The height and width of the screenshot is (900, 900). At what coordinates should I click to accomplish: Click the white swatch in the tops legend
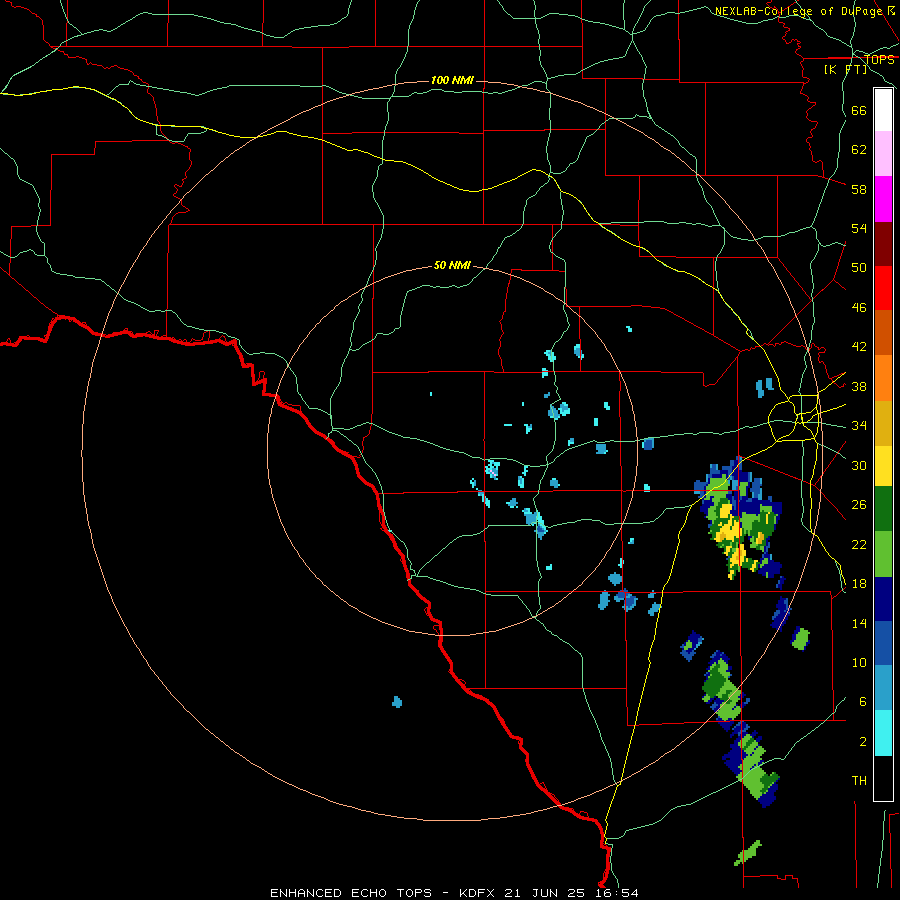pyautogui.click(x=883, y=110)
